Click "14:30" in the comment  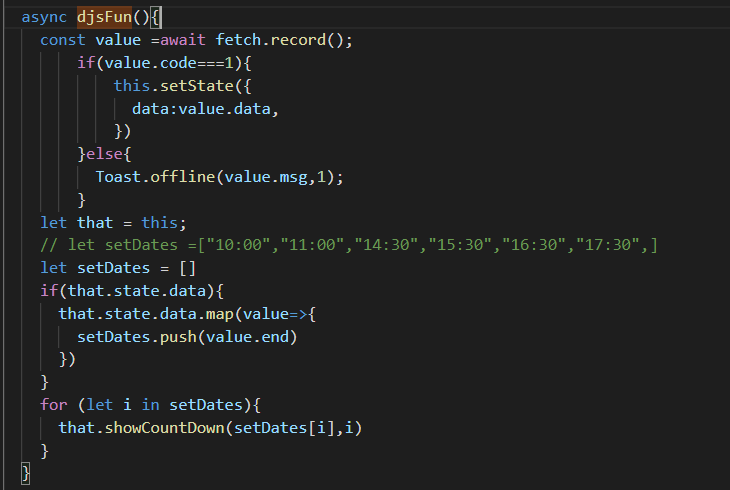coord(386,245)
